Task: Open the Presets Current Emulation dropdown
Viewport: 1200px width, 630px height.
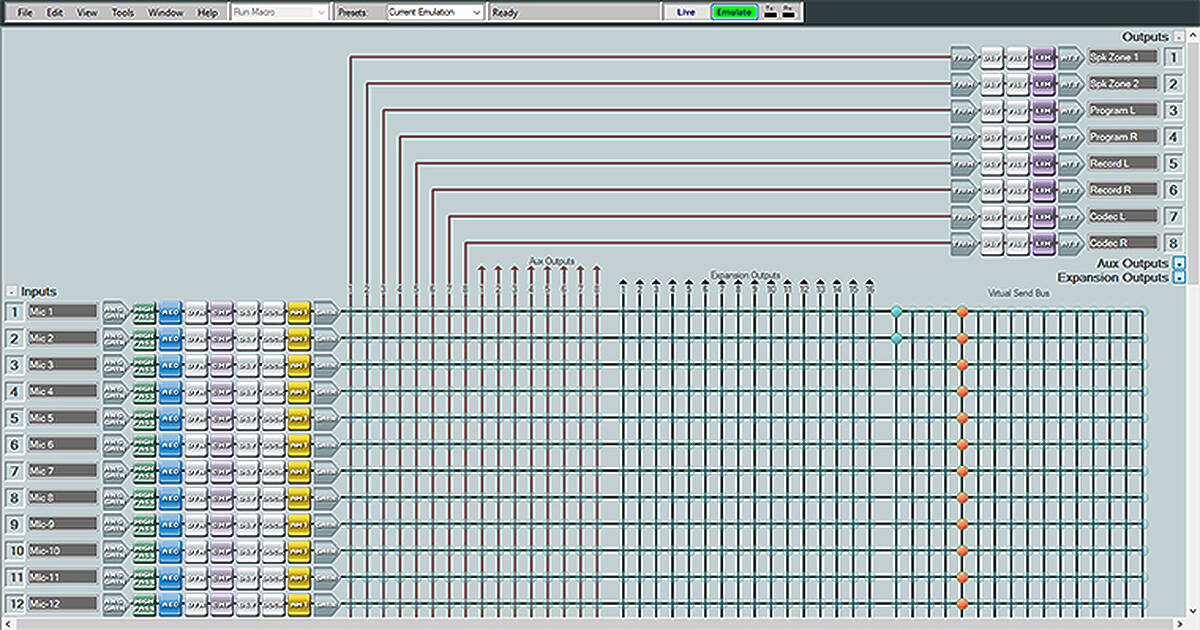Action: pos(435,12)
